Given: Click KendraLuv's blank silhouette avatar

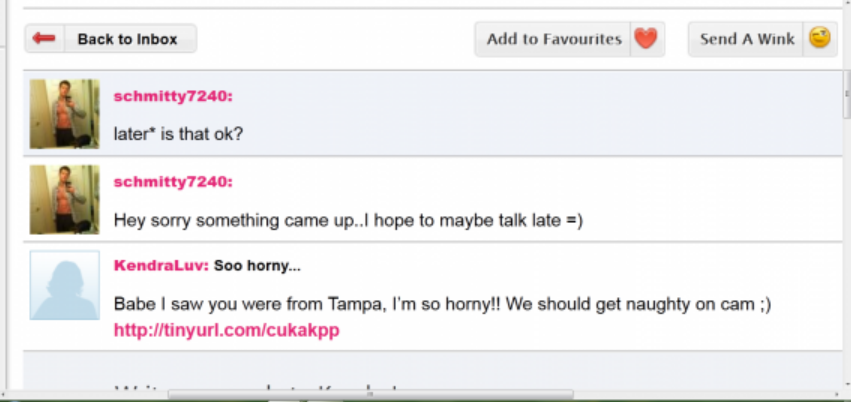Looking at the screenshot, I should click(65, 285).
